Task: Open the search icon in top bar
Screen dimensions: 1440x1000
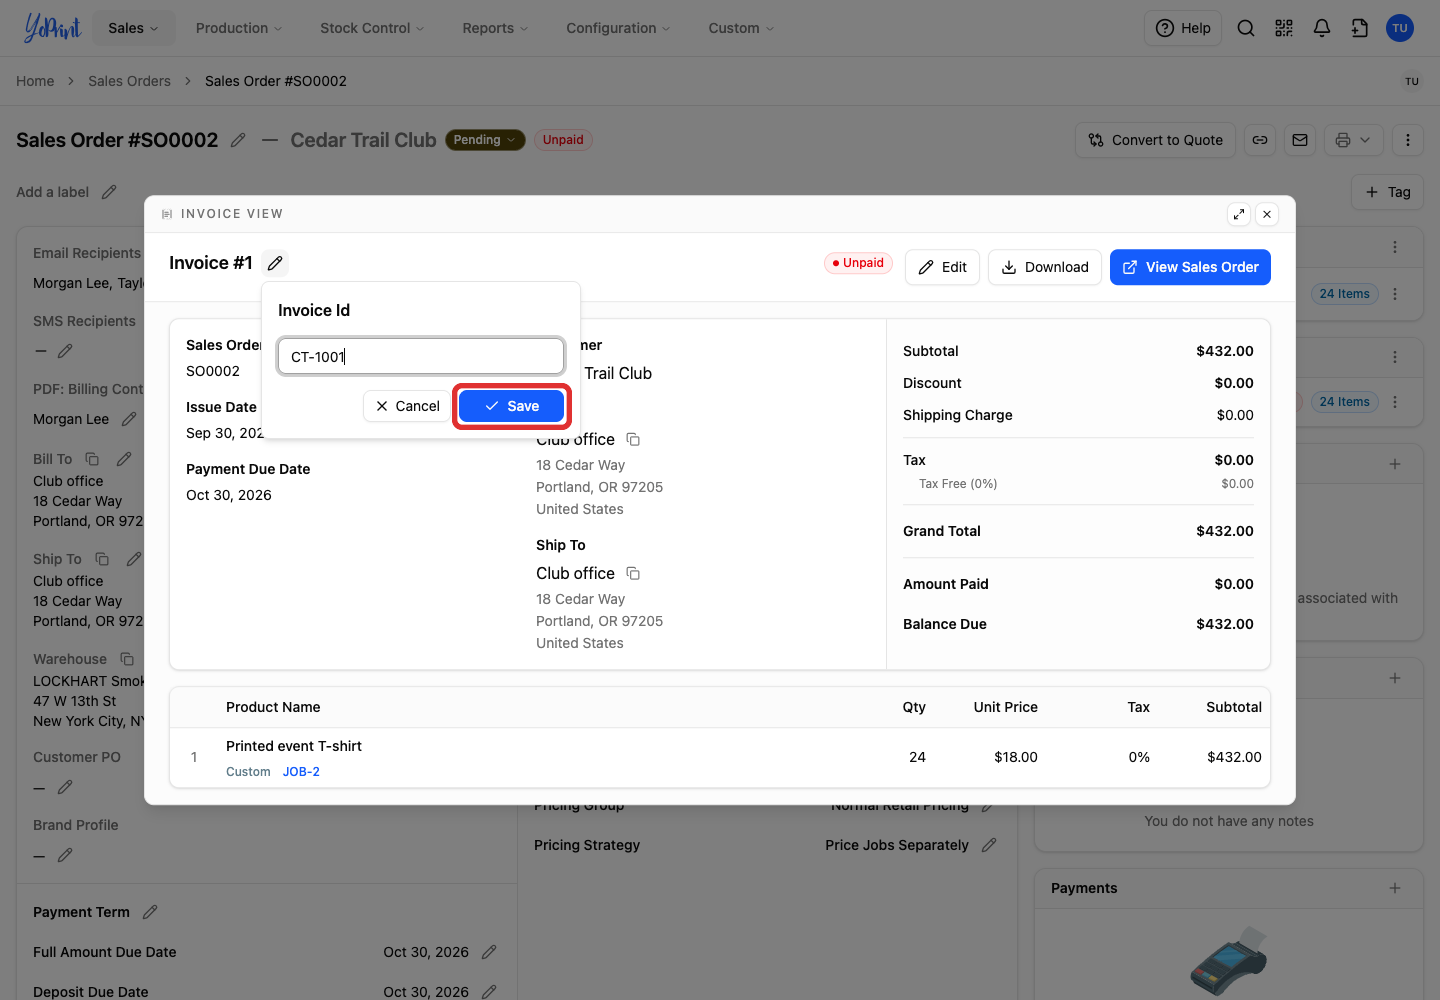Action: click(x=1246, y=28)
